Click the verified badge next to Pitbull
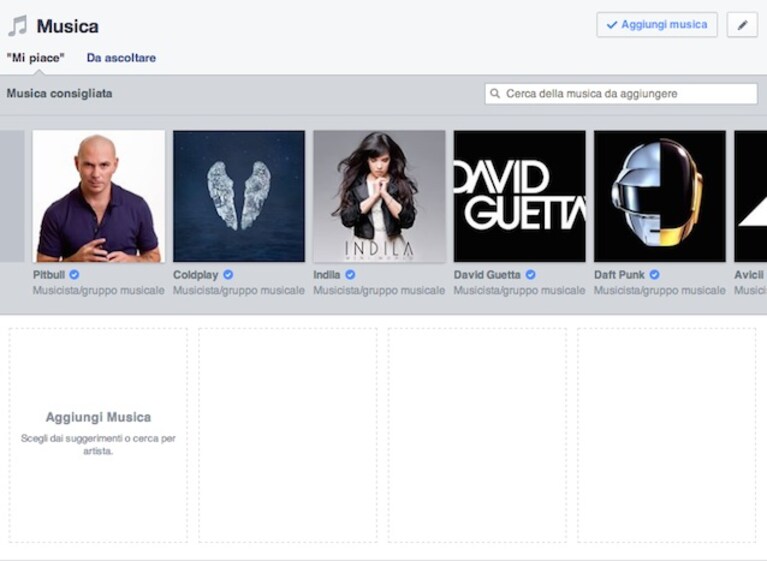The height and width of the screenshot is (561, 767). pyautogui.click(x=74, y=275)
